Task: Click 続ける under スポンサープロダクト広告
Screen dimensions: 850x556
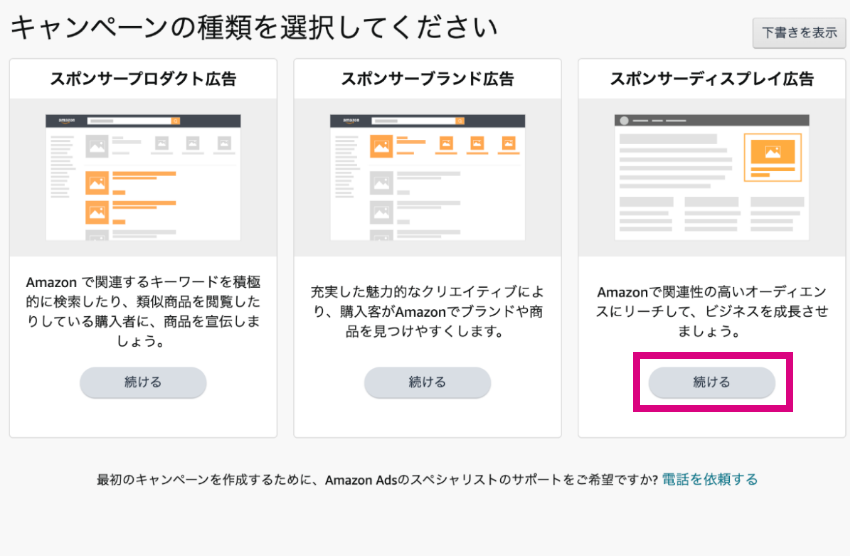Action: click(x=143, y=382)
